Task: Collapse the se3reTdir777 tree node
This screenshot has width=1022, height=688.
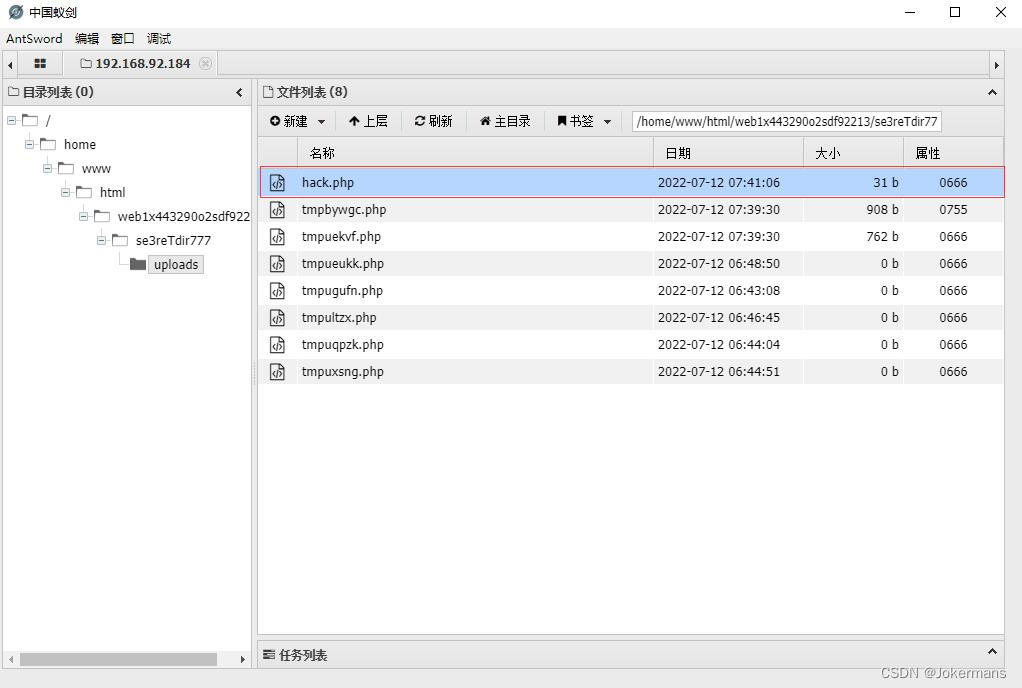Action: pyautogui.click(x=102, y=240)
